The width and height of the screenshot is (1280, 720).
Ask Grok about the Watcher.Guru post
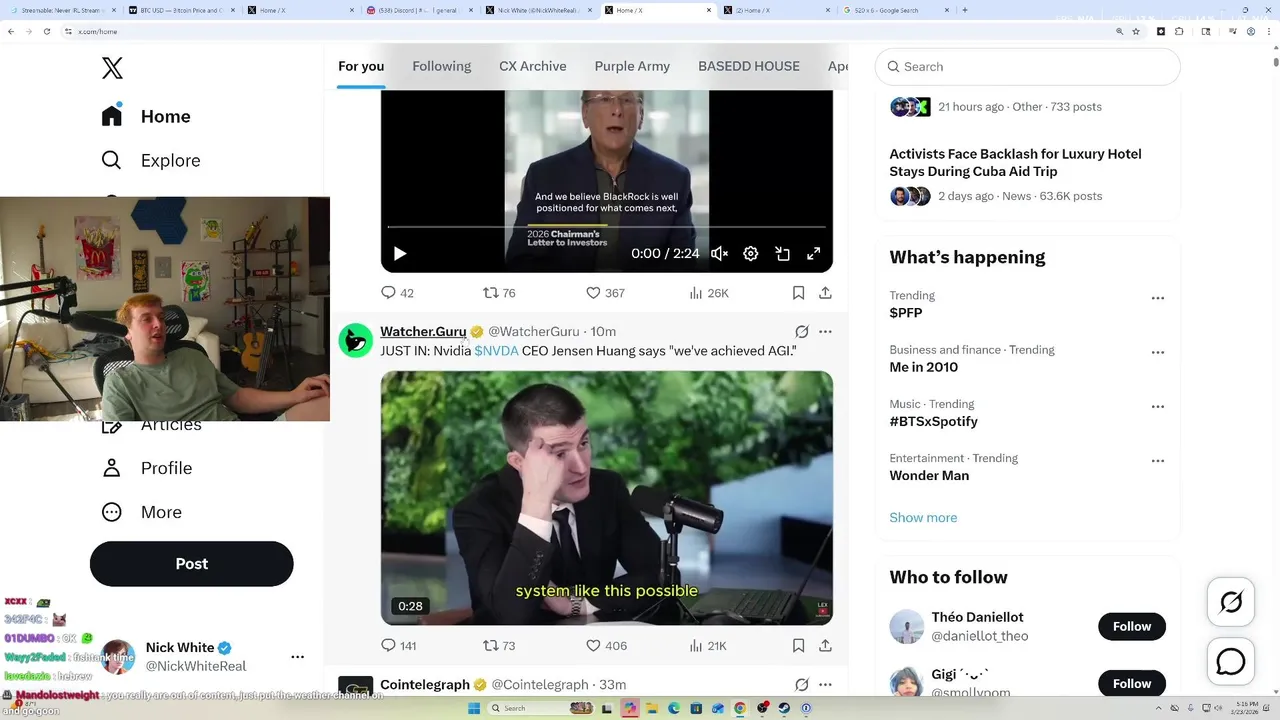point(801,331)
